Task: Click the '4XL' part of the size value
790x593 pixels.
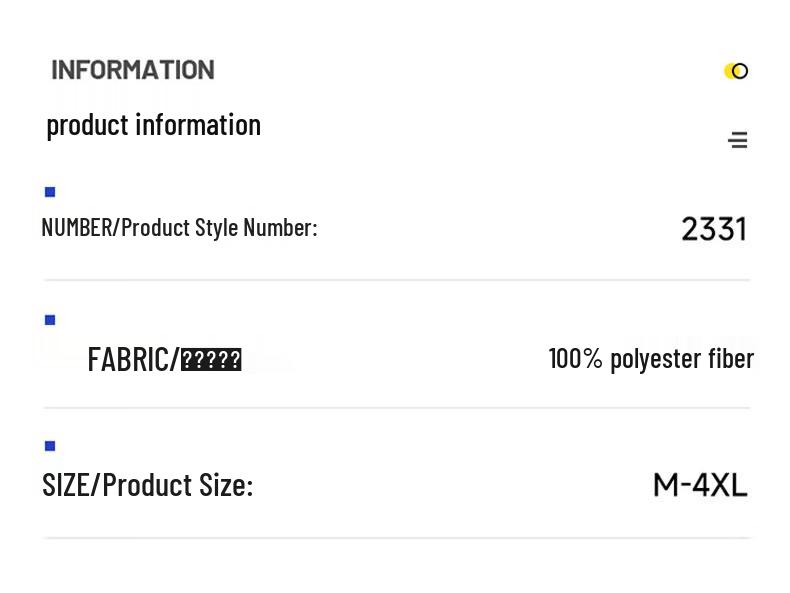Action: (720, 485)
